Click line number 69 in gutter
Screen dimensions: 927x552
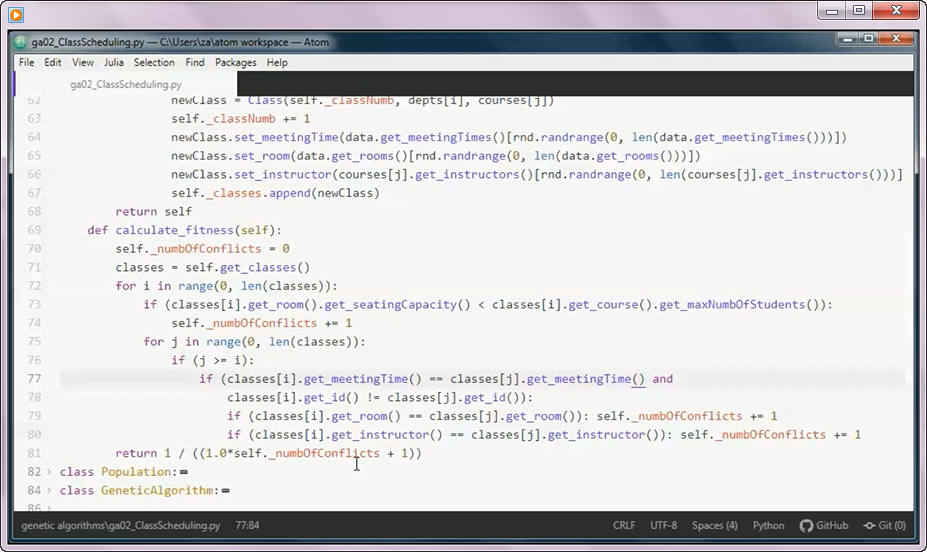click(34, 230)
